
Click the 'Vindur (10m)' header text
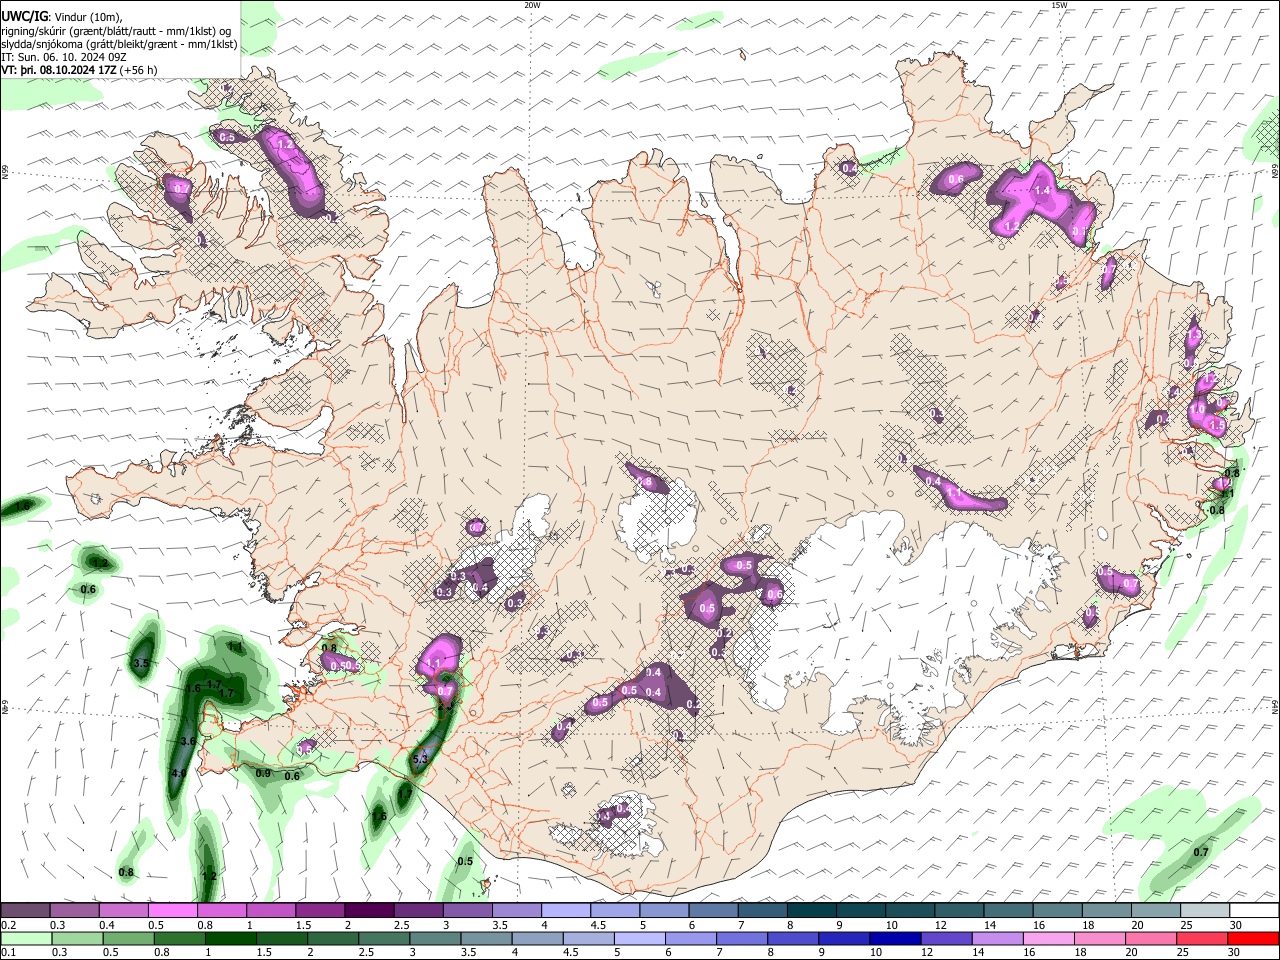click(x=87, y=16)
